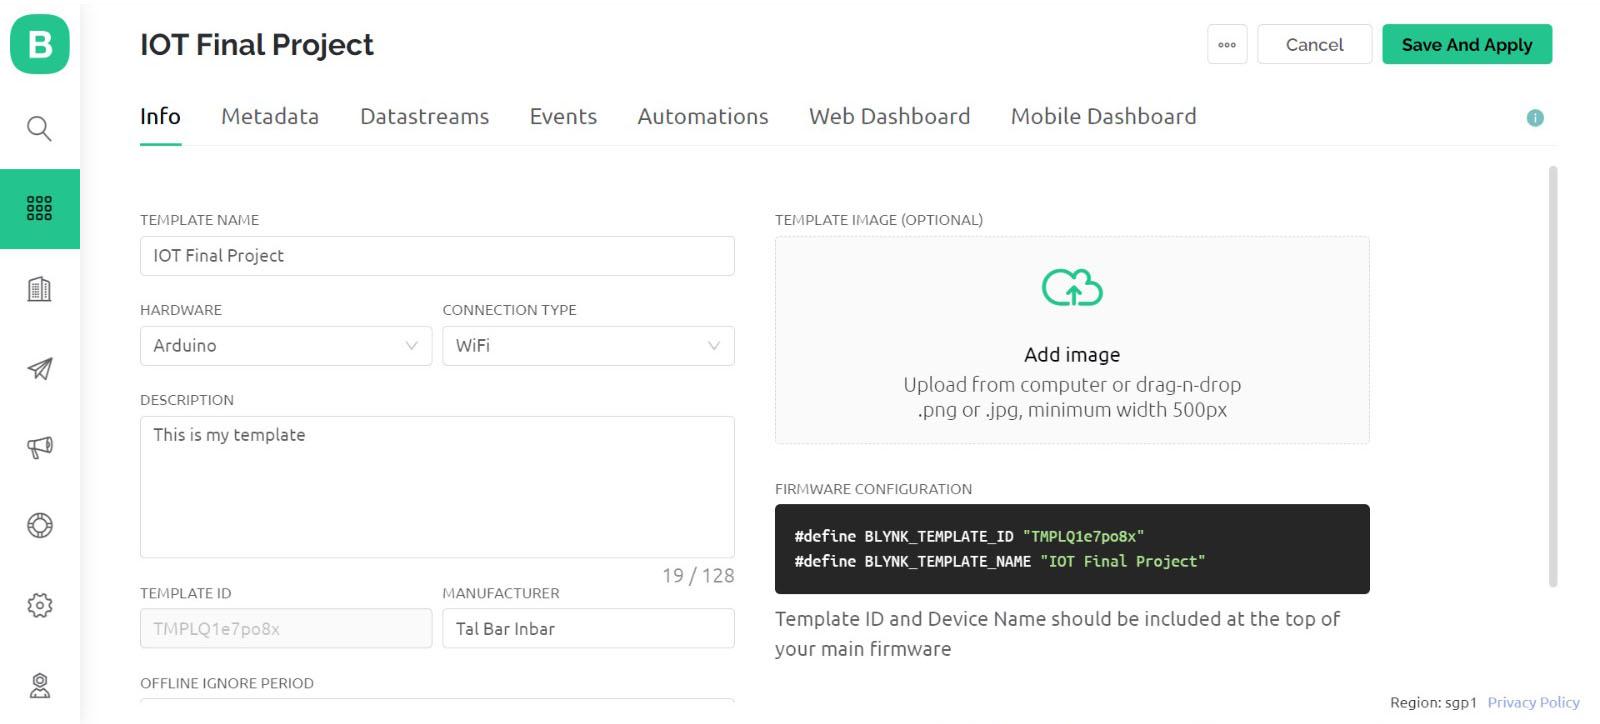Expand the Connection Type dropdown showing WiFi

[588, 346]
